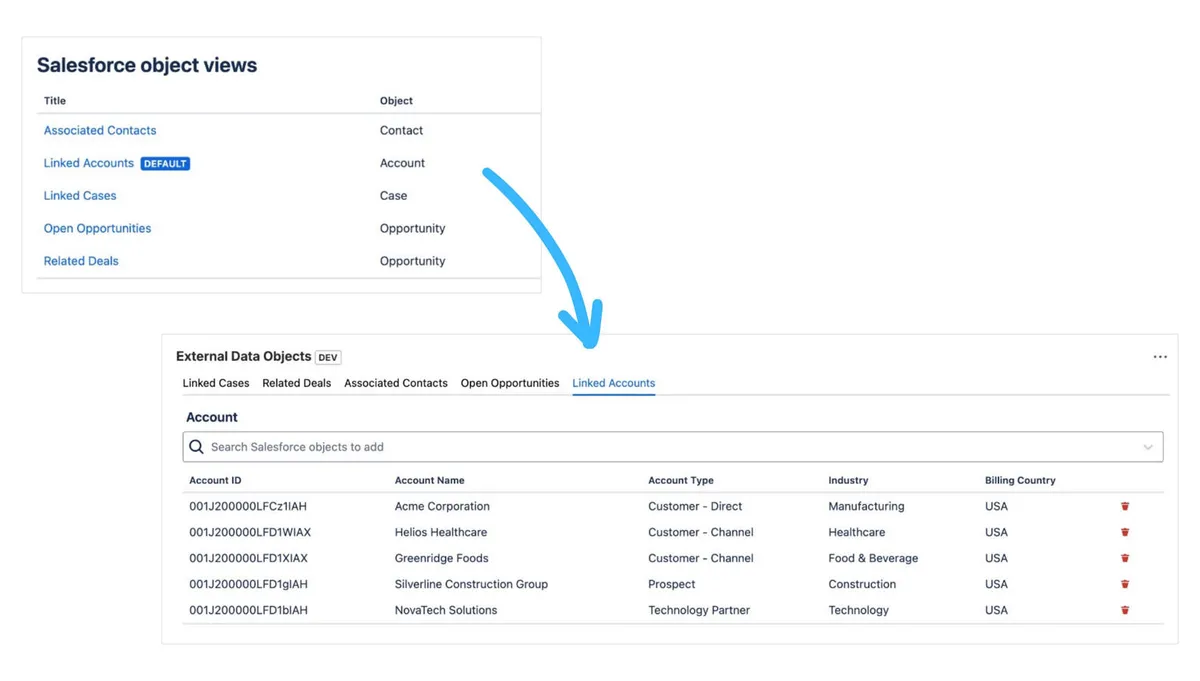Screen dimensions: 1200x681
Task: Click the search magnifier icon
Action: [x=196, y=447]
